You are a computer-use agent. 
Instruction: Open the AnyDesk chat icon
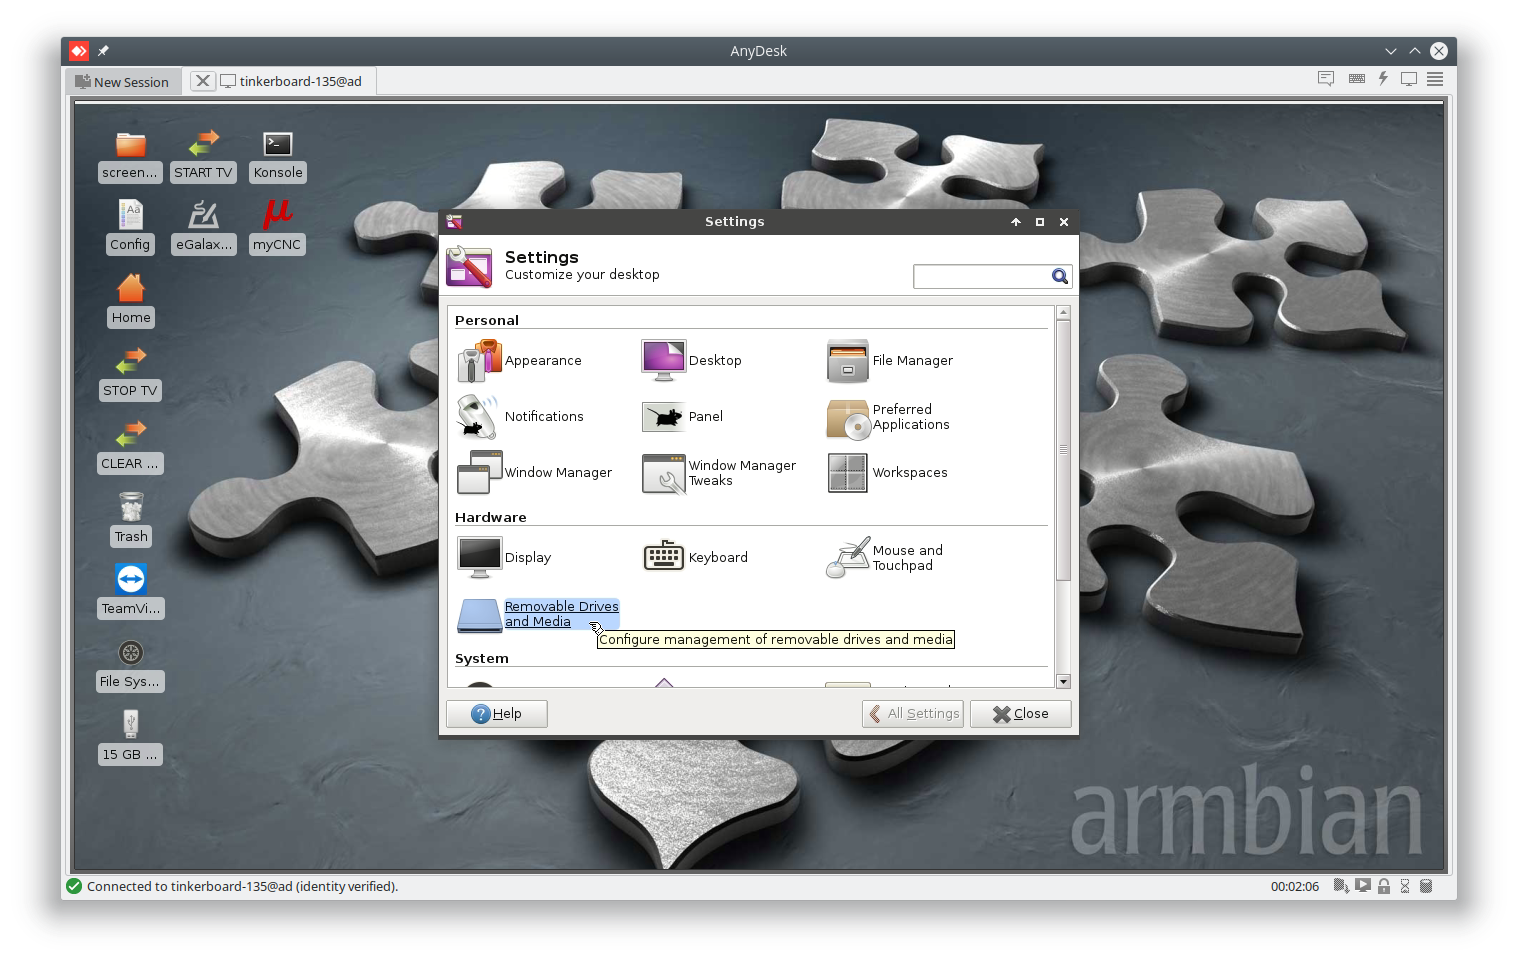point(1326,79)
